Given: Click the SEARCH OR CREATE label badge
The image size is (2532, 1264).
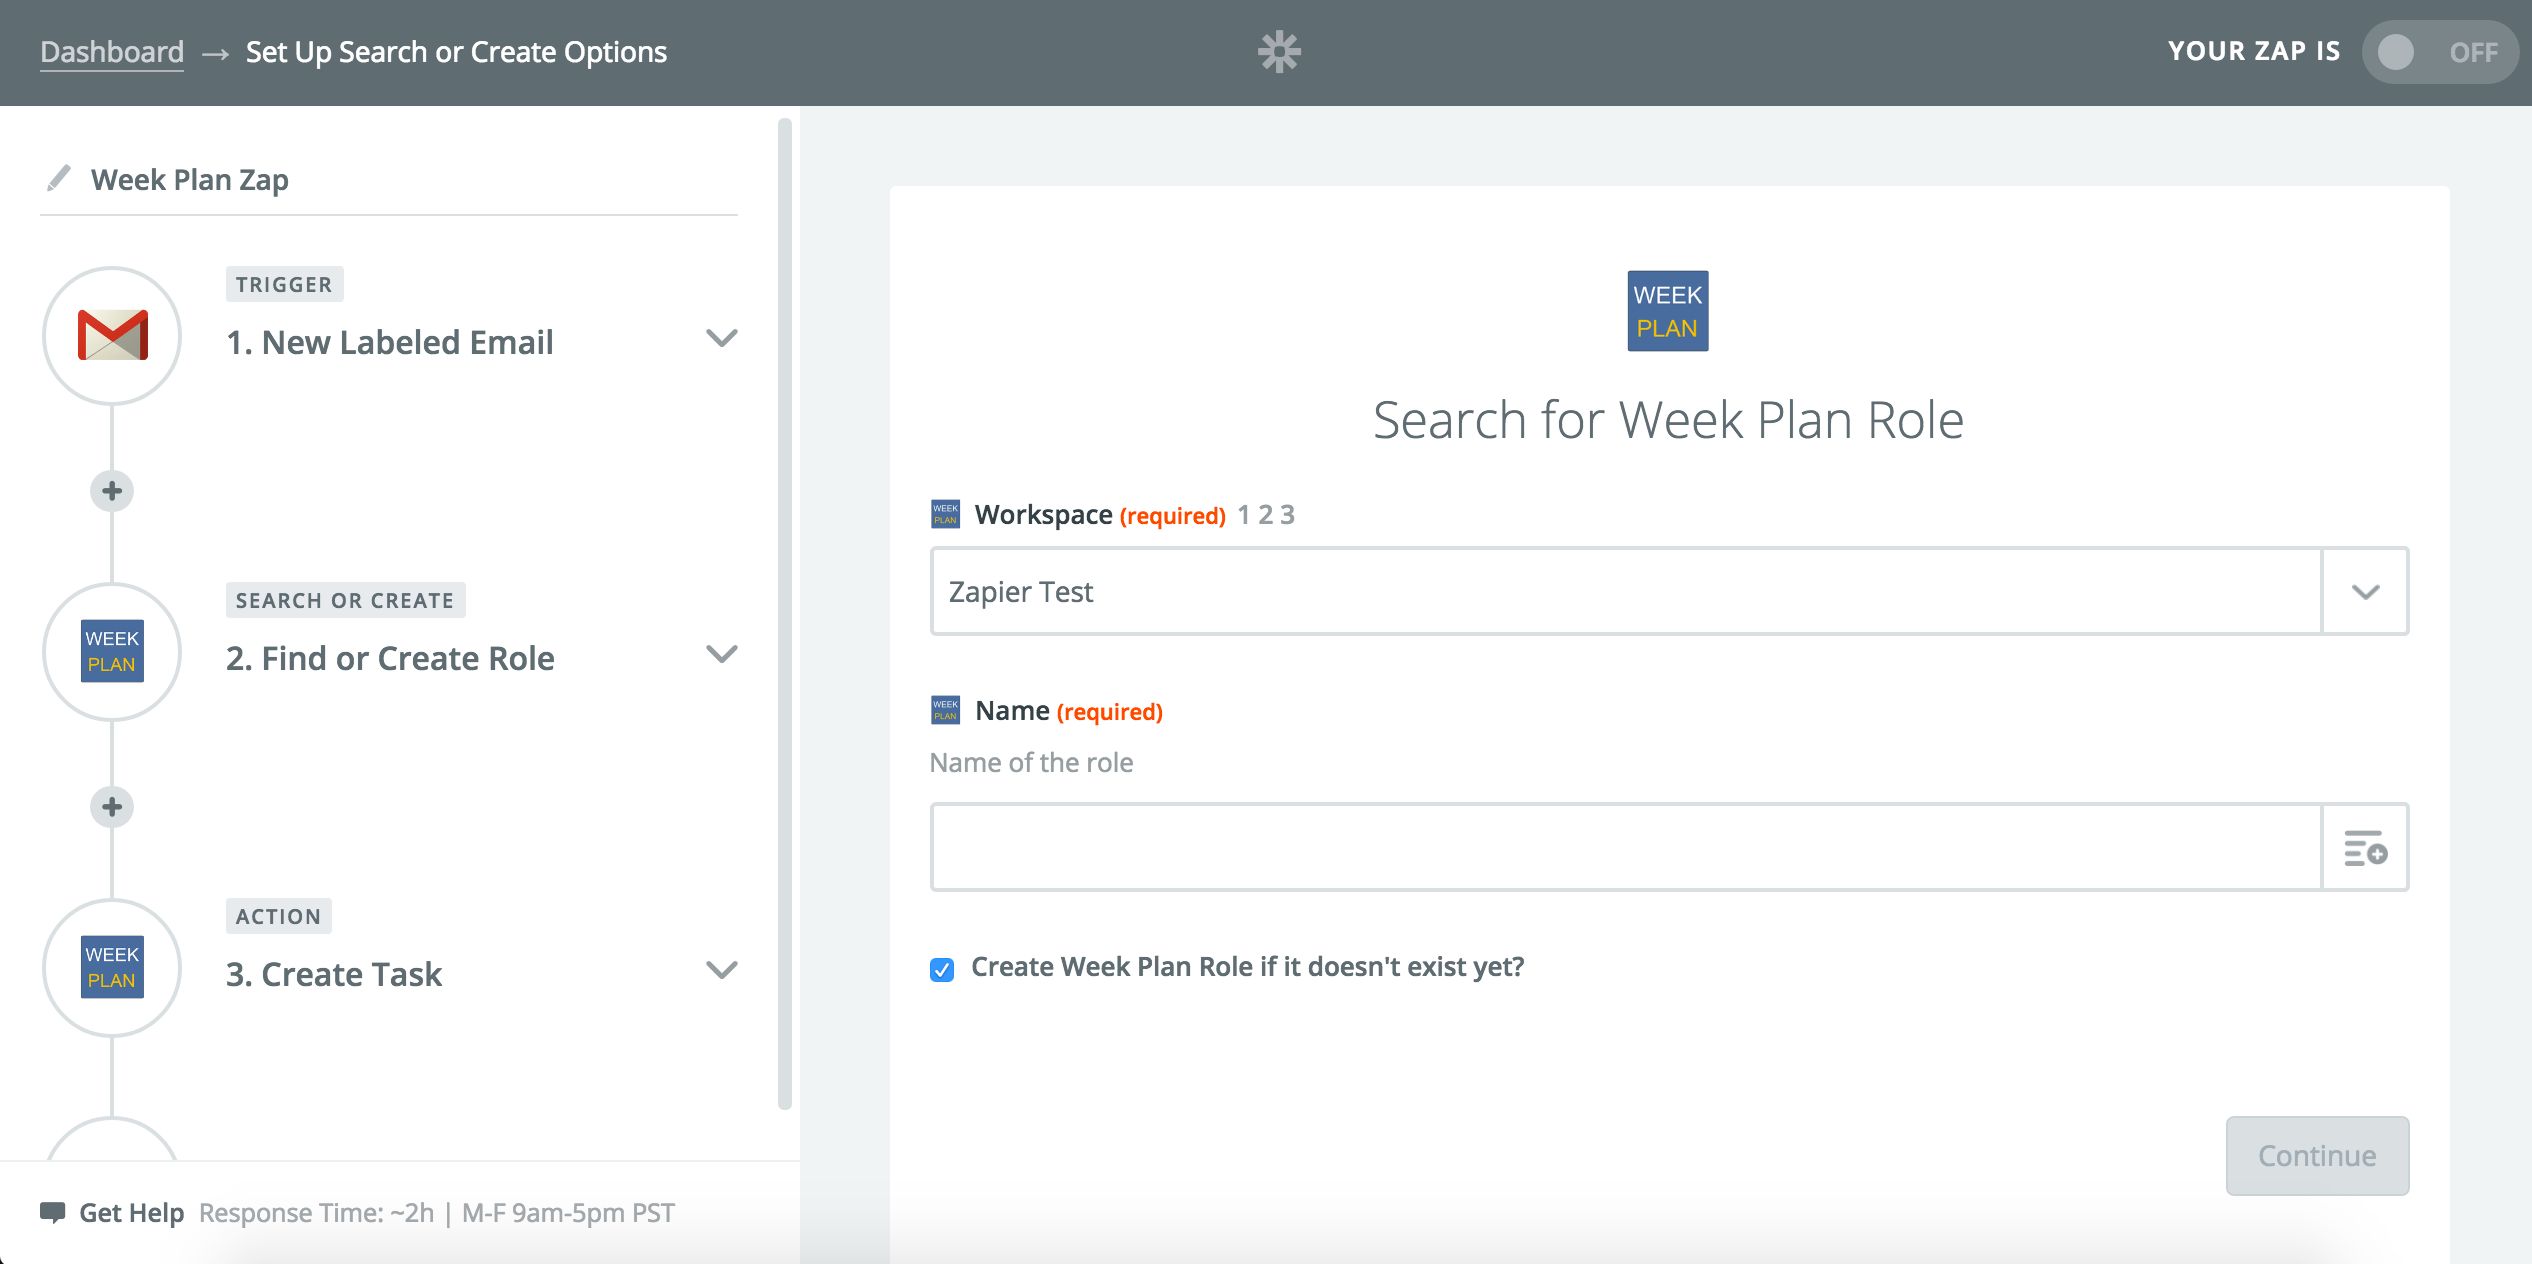Looking at the screenshot, I should point(345,601).
